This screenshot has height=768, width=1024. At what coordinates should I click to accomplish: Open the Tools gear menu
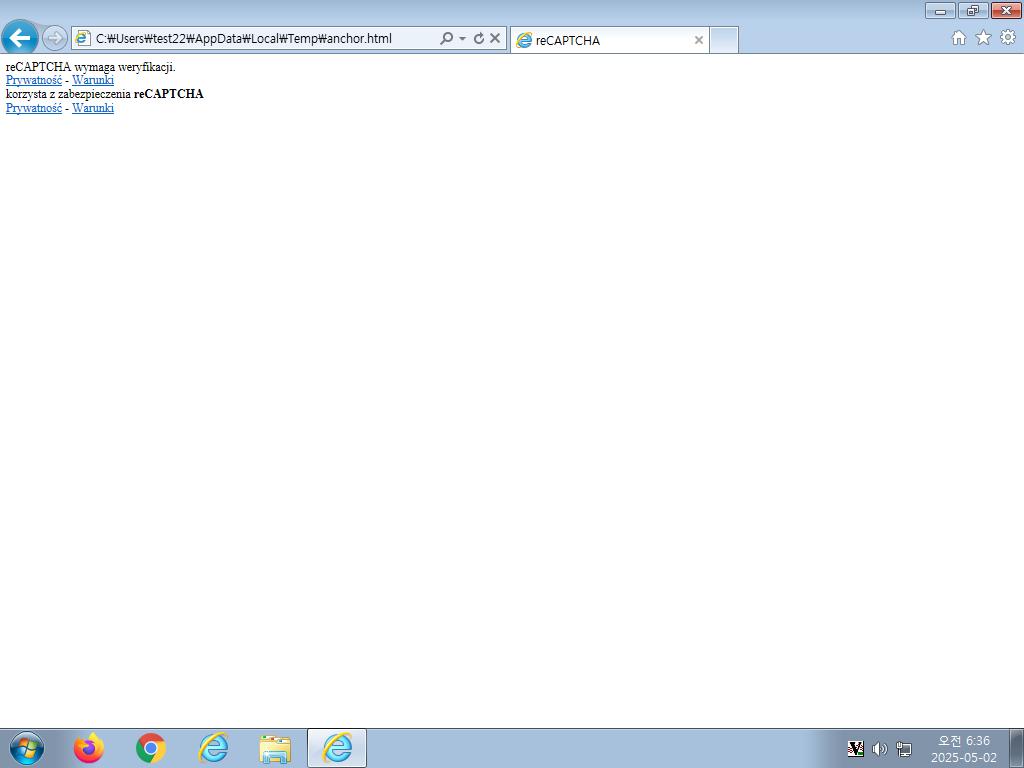(1008, 38)
